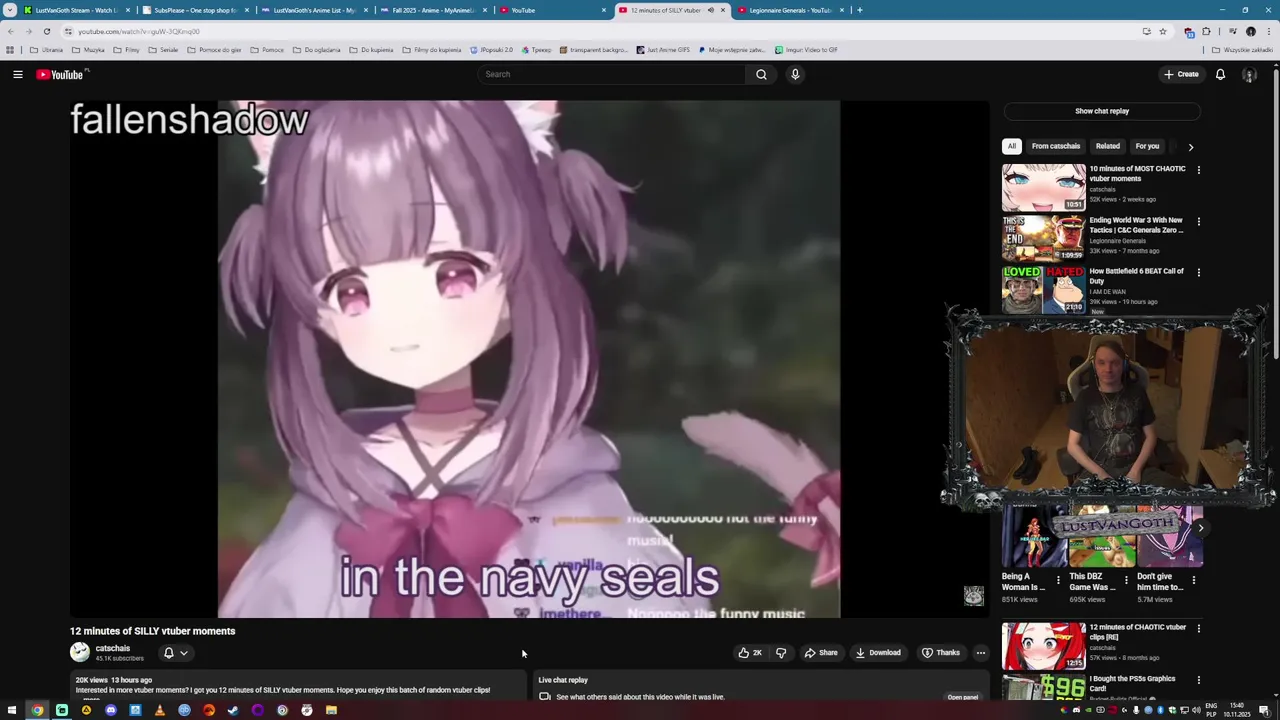The width and height of the screenshot is (1280, 720).
Task: Like the video with thumbs up
Action: click(749, 653)
